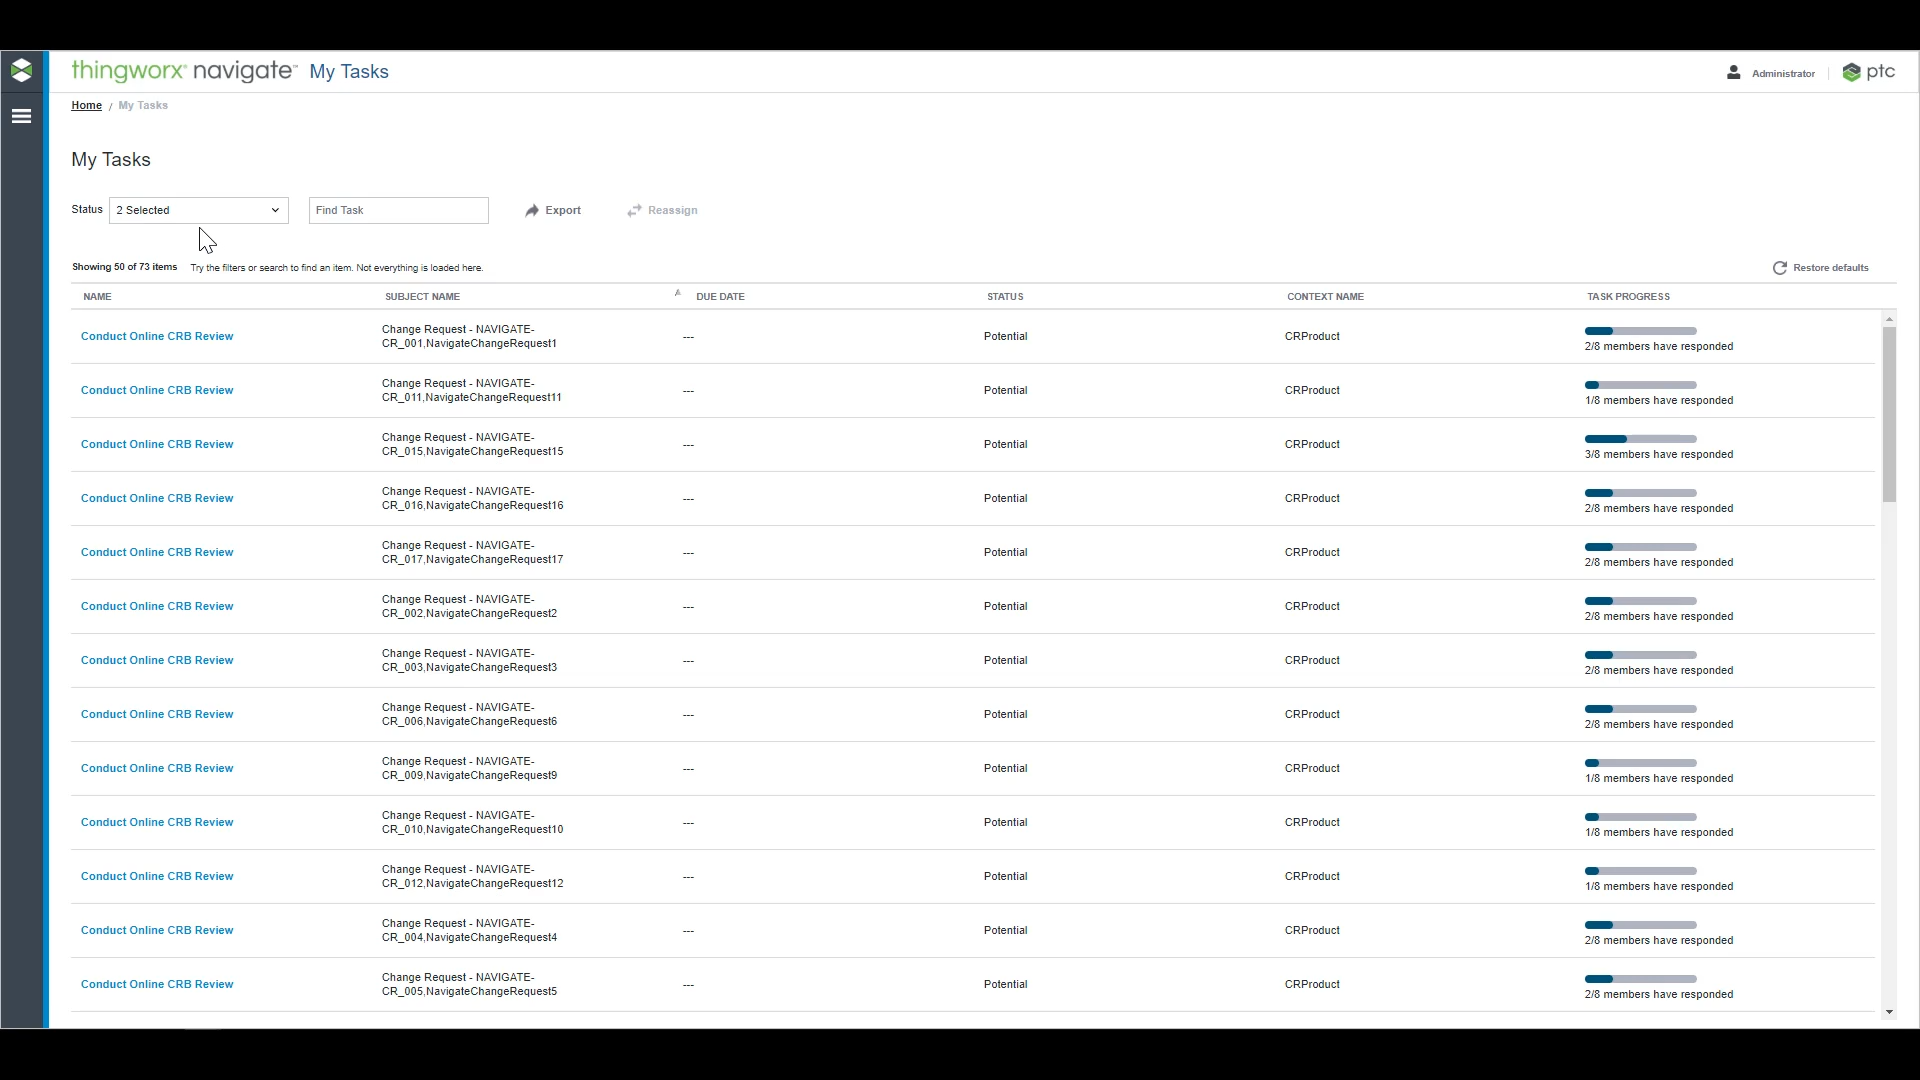The height and width of the screenshot is (1080, 1920).
Task: Click into the Find Task field
Action: tap(399, 210)
